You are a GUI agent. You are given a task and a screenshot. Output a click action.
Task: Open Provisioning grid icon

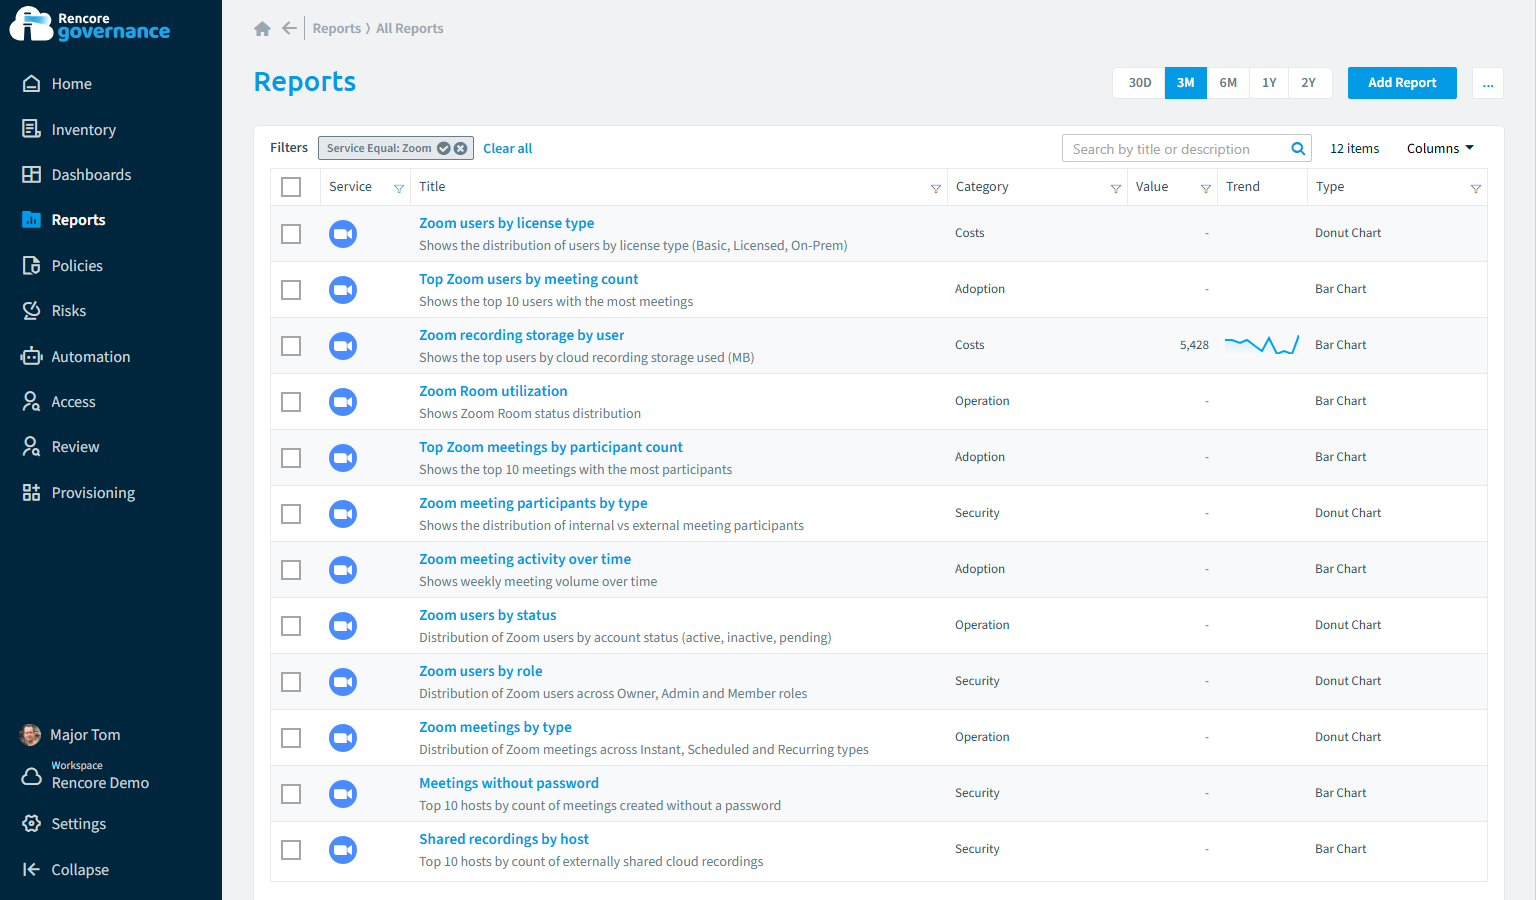[x=32, y=492]
